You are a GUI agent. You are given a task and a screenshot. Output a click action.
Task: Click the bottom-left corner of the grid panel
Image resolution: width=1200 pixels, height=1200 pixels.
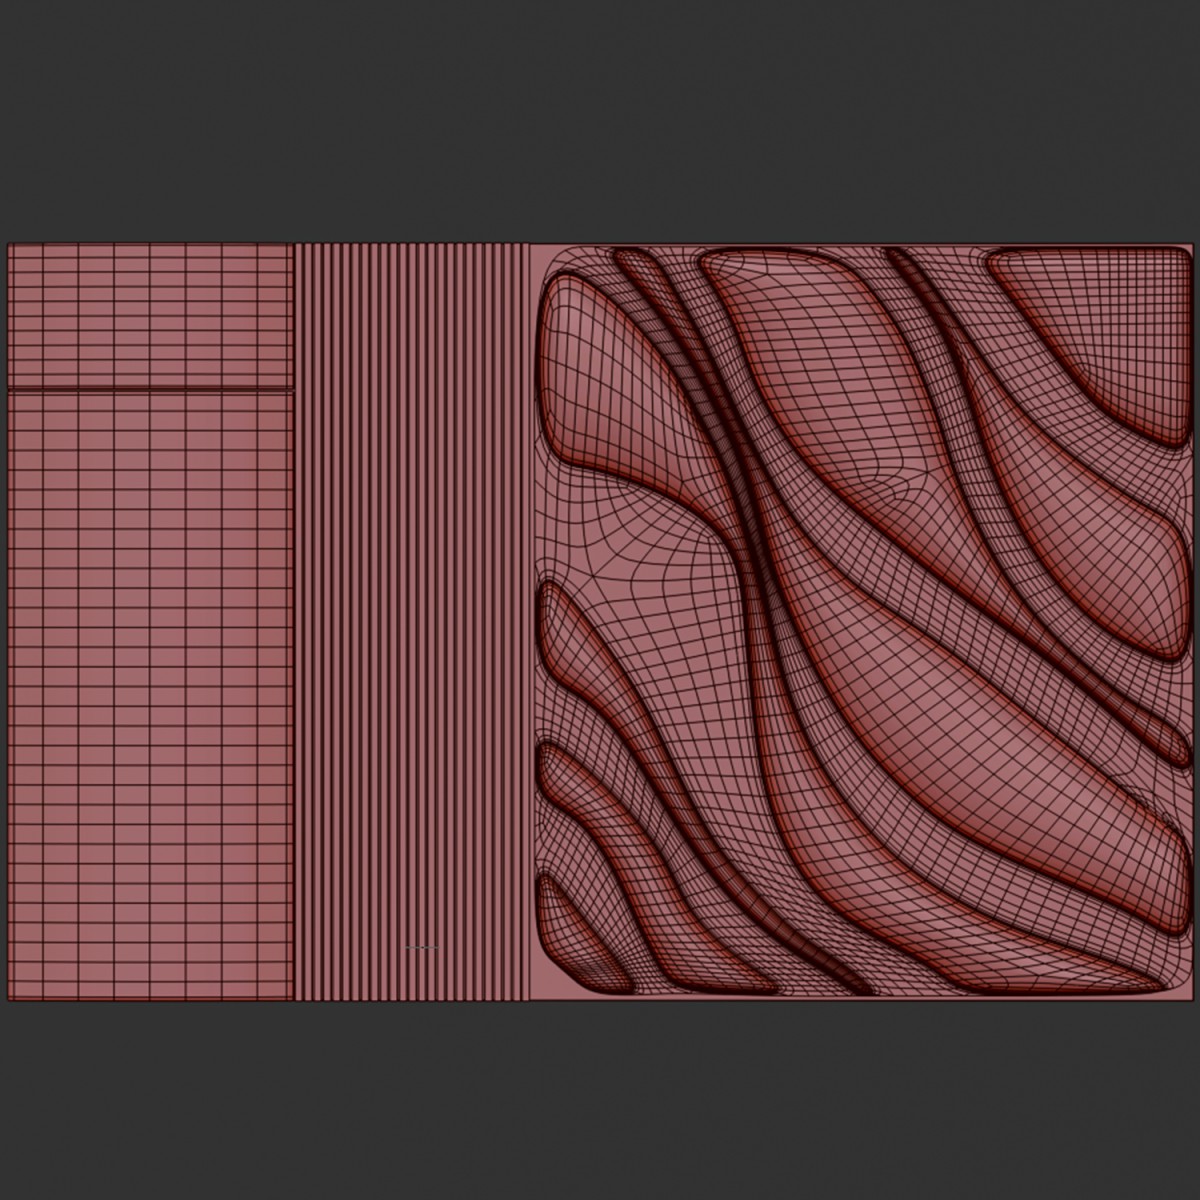[10, 998]
